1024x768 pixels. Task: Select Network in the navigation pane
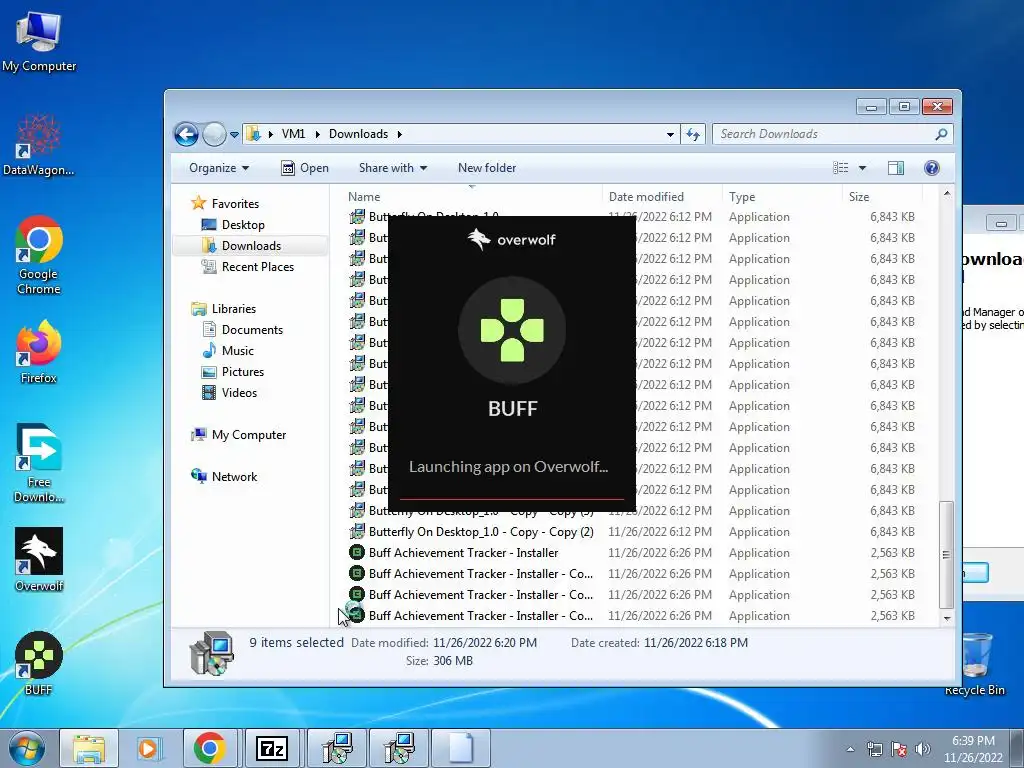[224, 477]
